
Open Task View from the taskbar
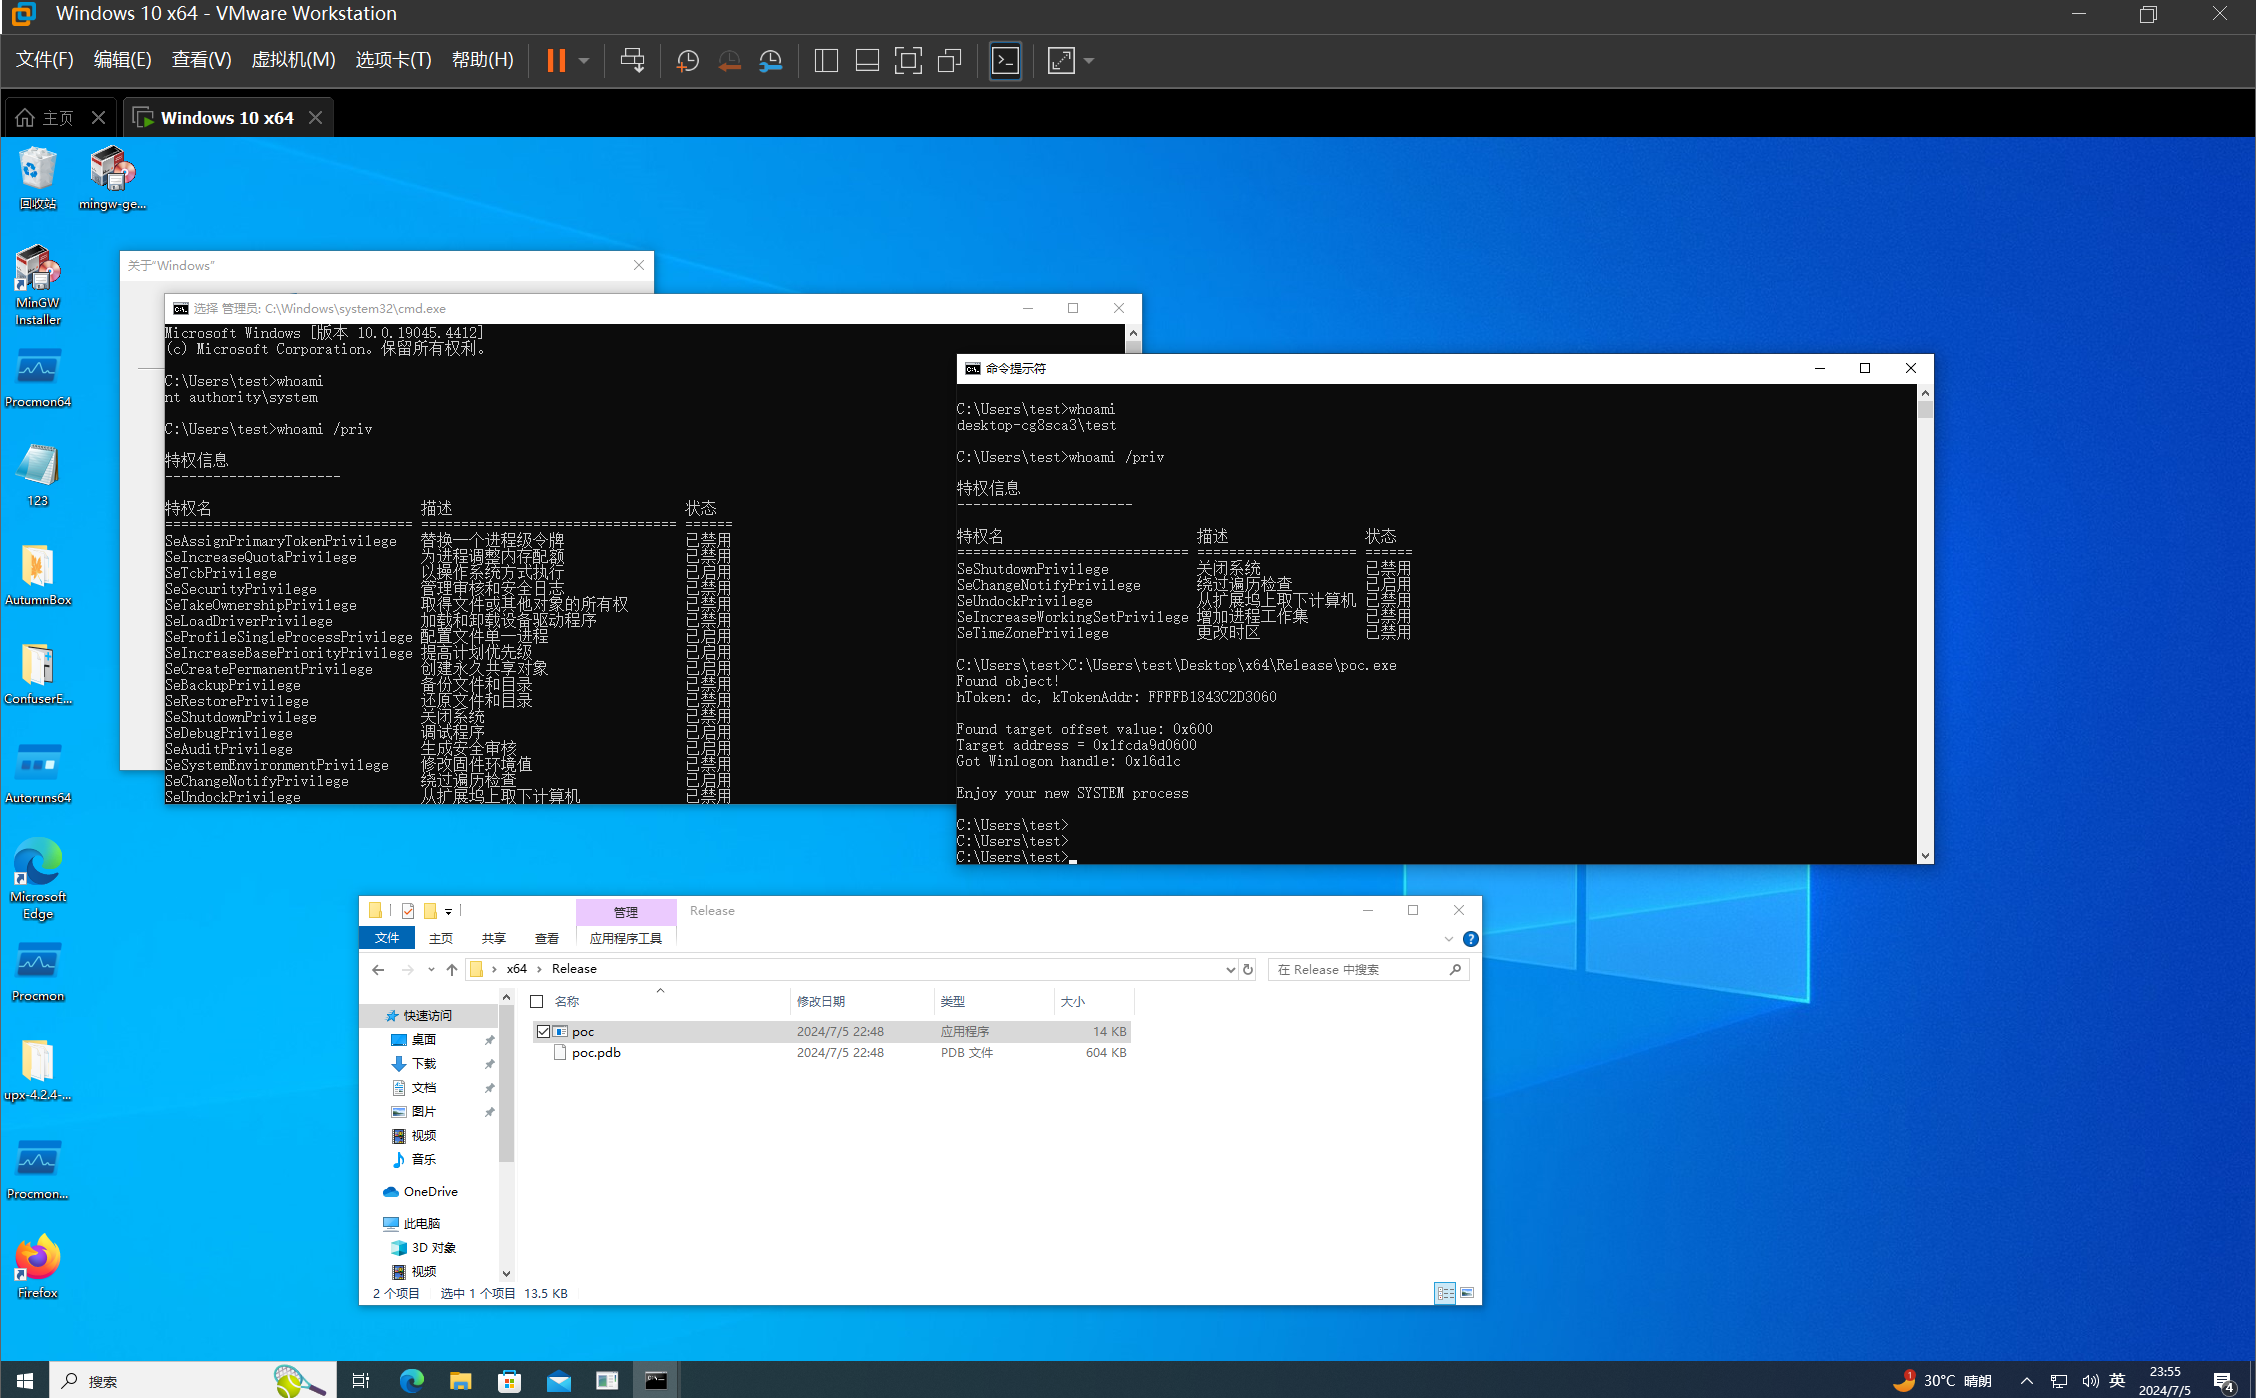pos(361,1381)
